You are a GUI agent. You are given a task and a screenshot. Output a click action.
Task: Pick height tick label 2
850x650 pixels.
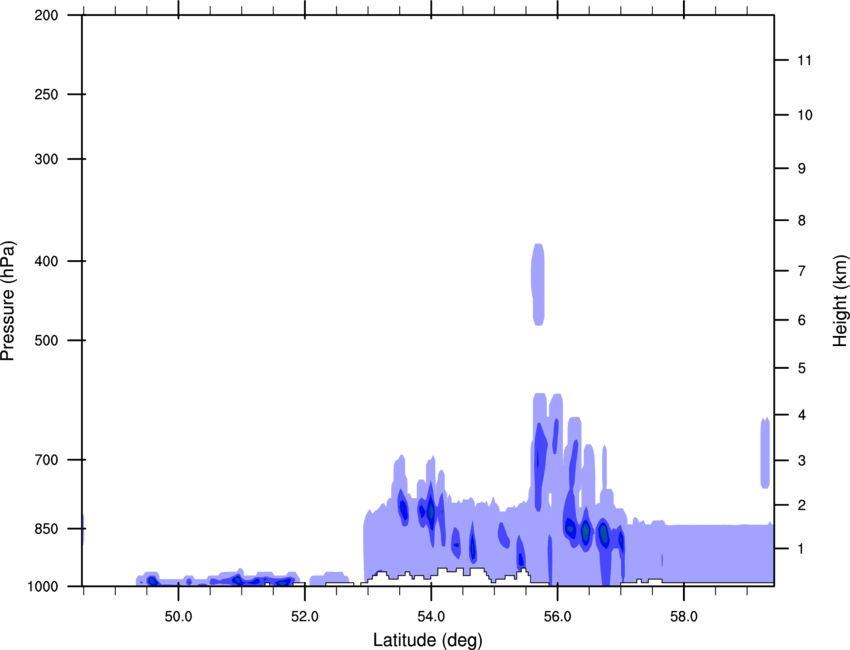click(x=802, y=505)
